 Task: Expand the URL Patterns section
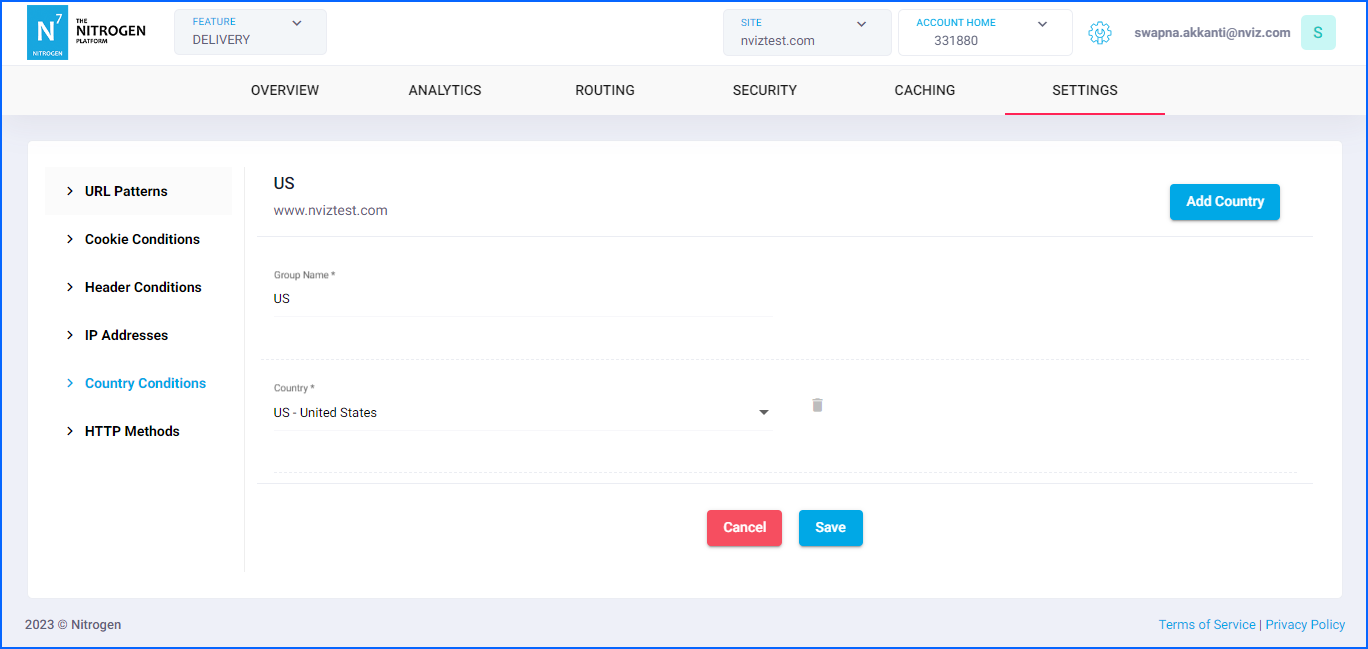click(126, 191)
